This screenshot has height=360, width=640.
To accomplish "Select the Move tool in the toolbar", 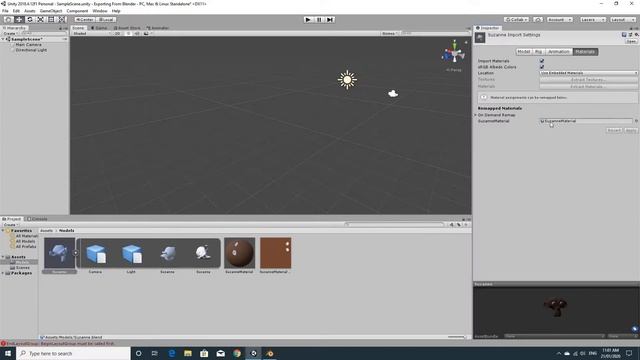I will (19, 20).
